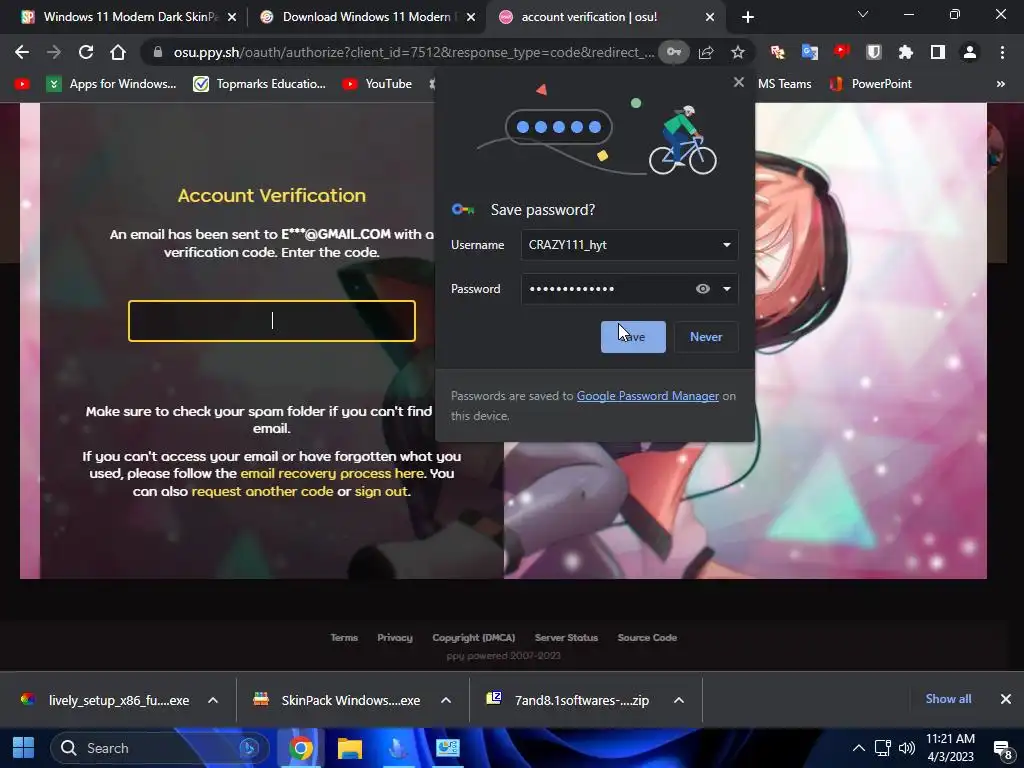Open the PowerPoint bookmark

coord(871,84)
